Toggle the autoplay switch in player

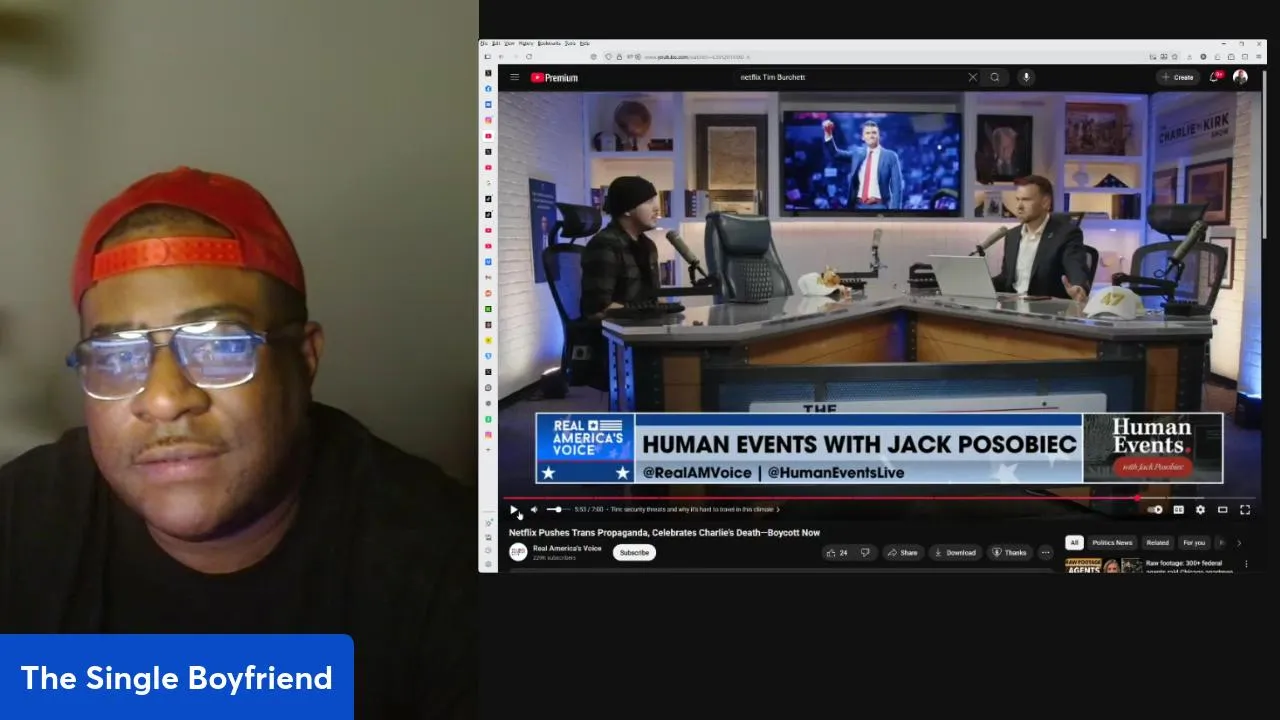tap(1155, 510)
